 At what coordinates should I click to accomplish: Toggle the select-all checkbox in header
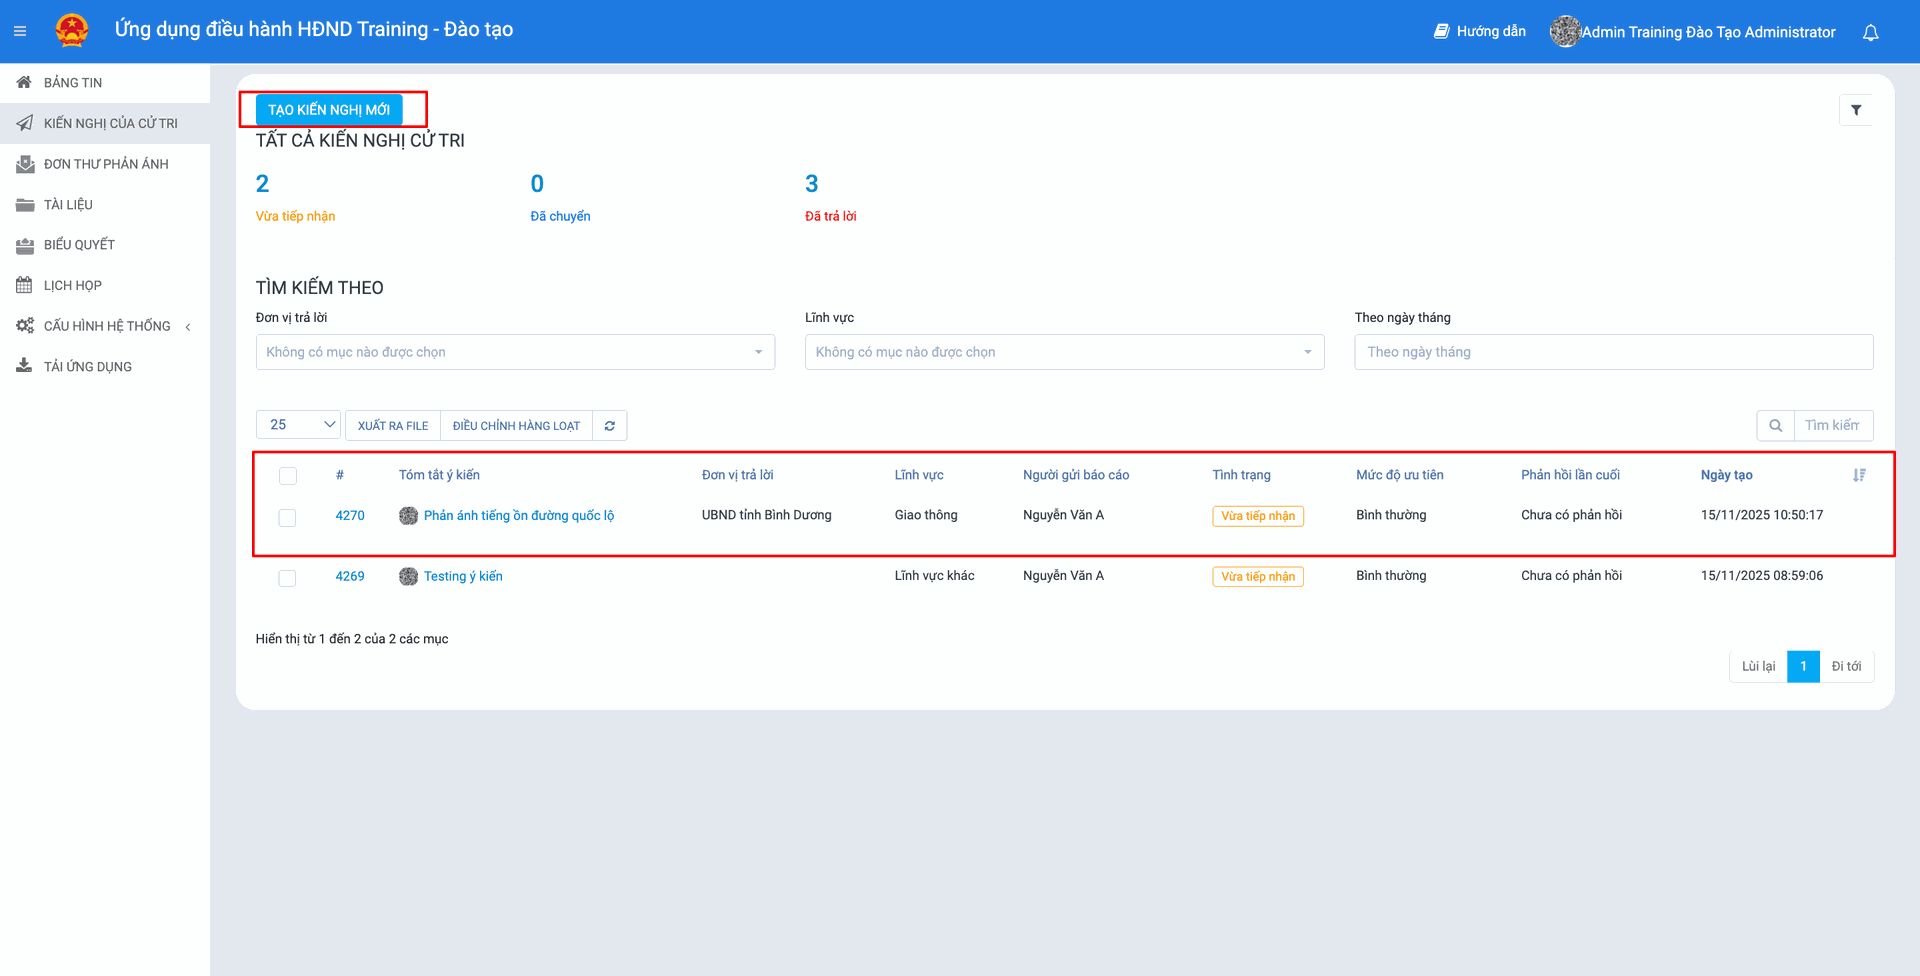pos(288,476)
